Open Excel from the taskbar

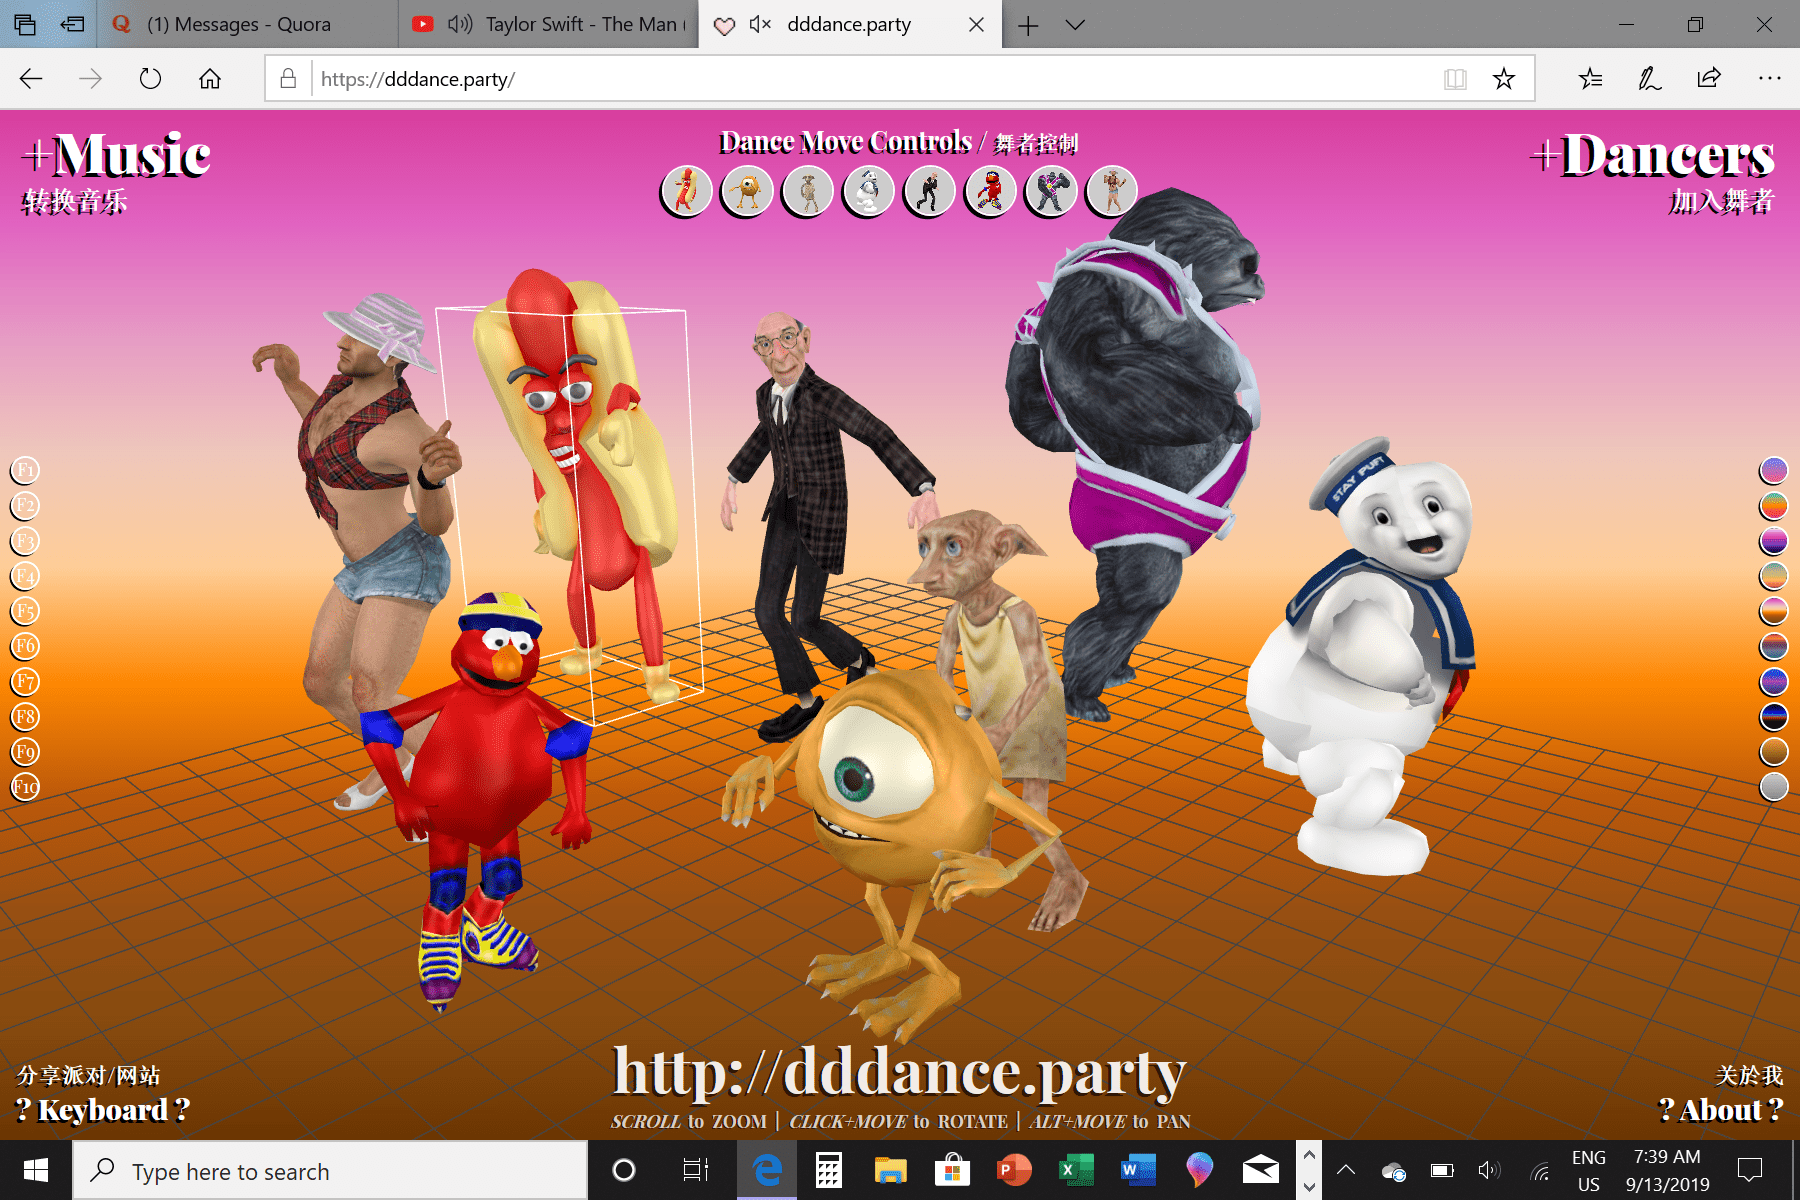tap(1076, 1170)
